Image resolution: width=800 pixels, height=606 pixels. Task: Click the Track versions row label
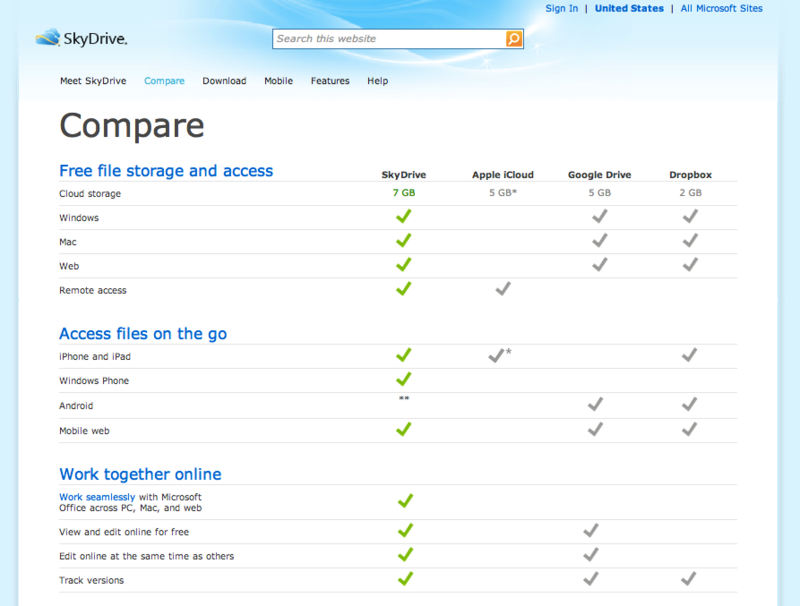click(x=91, y=580)
